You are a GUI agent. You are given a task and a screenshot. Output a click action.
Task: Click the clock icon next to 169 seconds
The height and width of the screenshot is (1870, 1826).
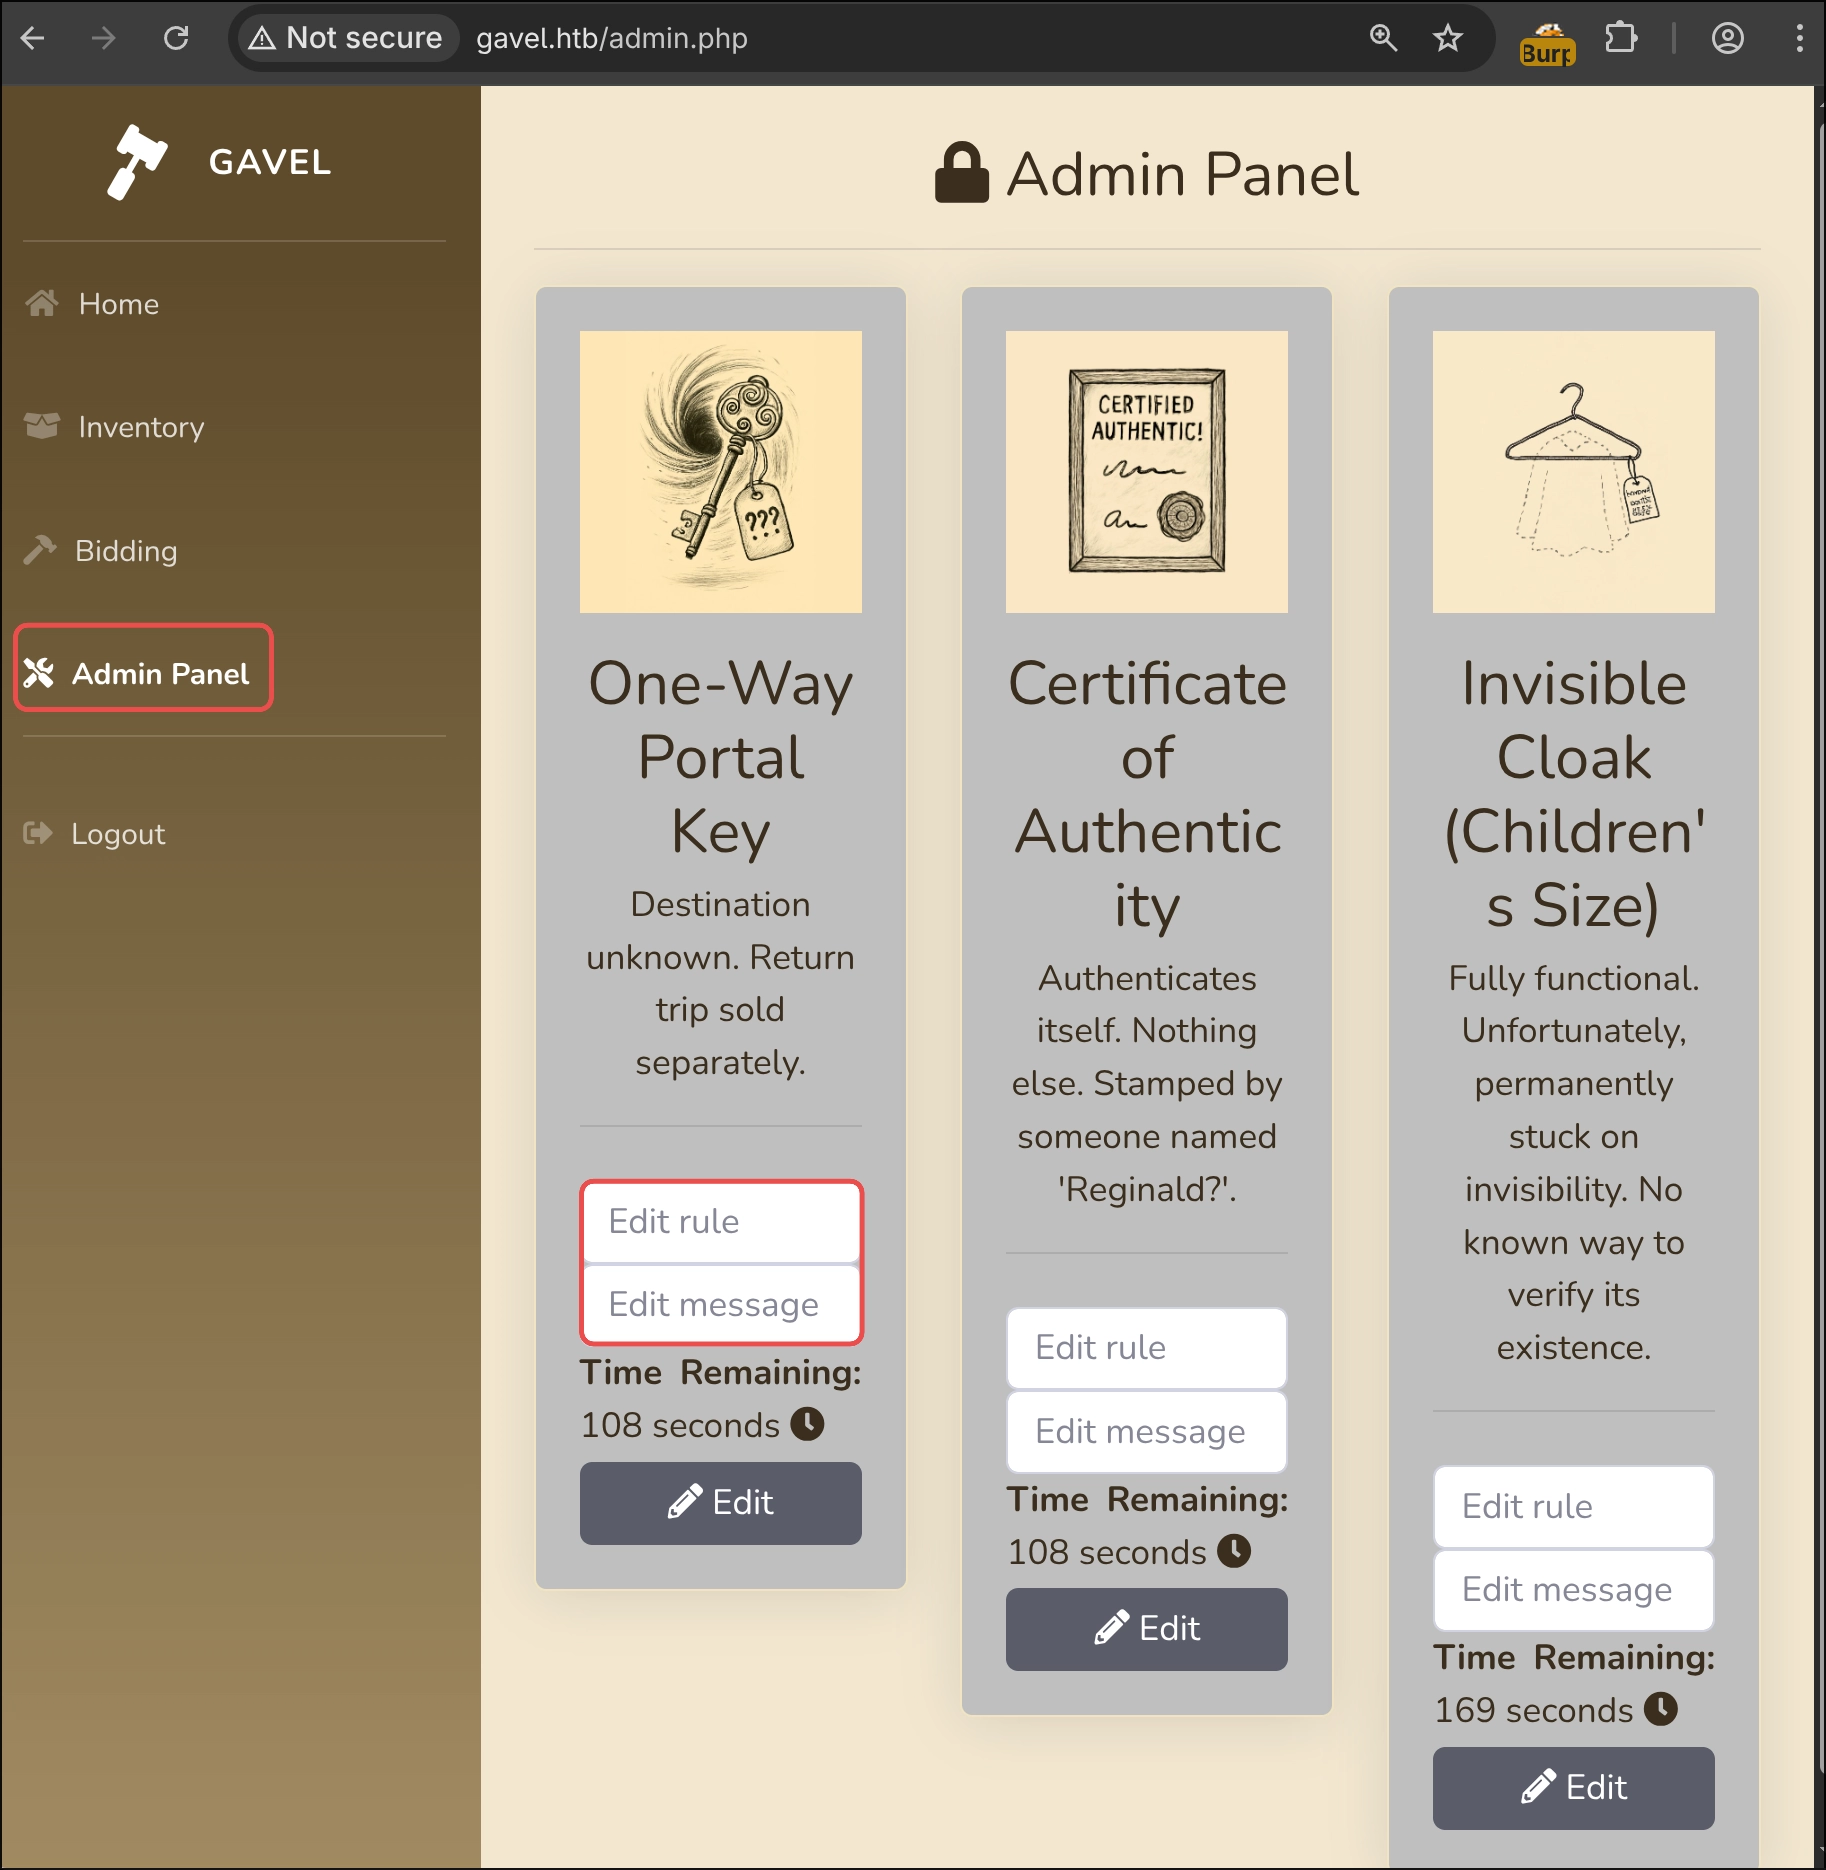1659,1710
